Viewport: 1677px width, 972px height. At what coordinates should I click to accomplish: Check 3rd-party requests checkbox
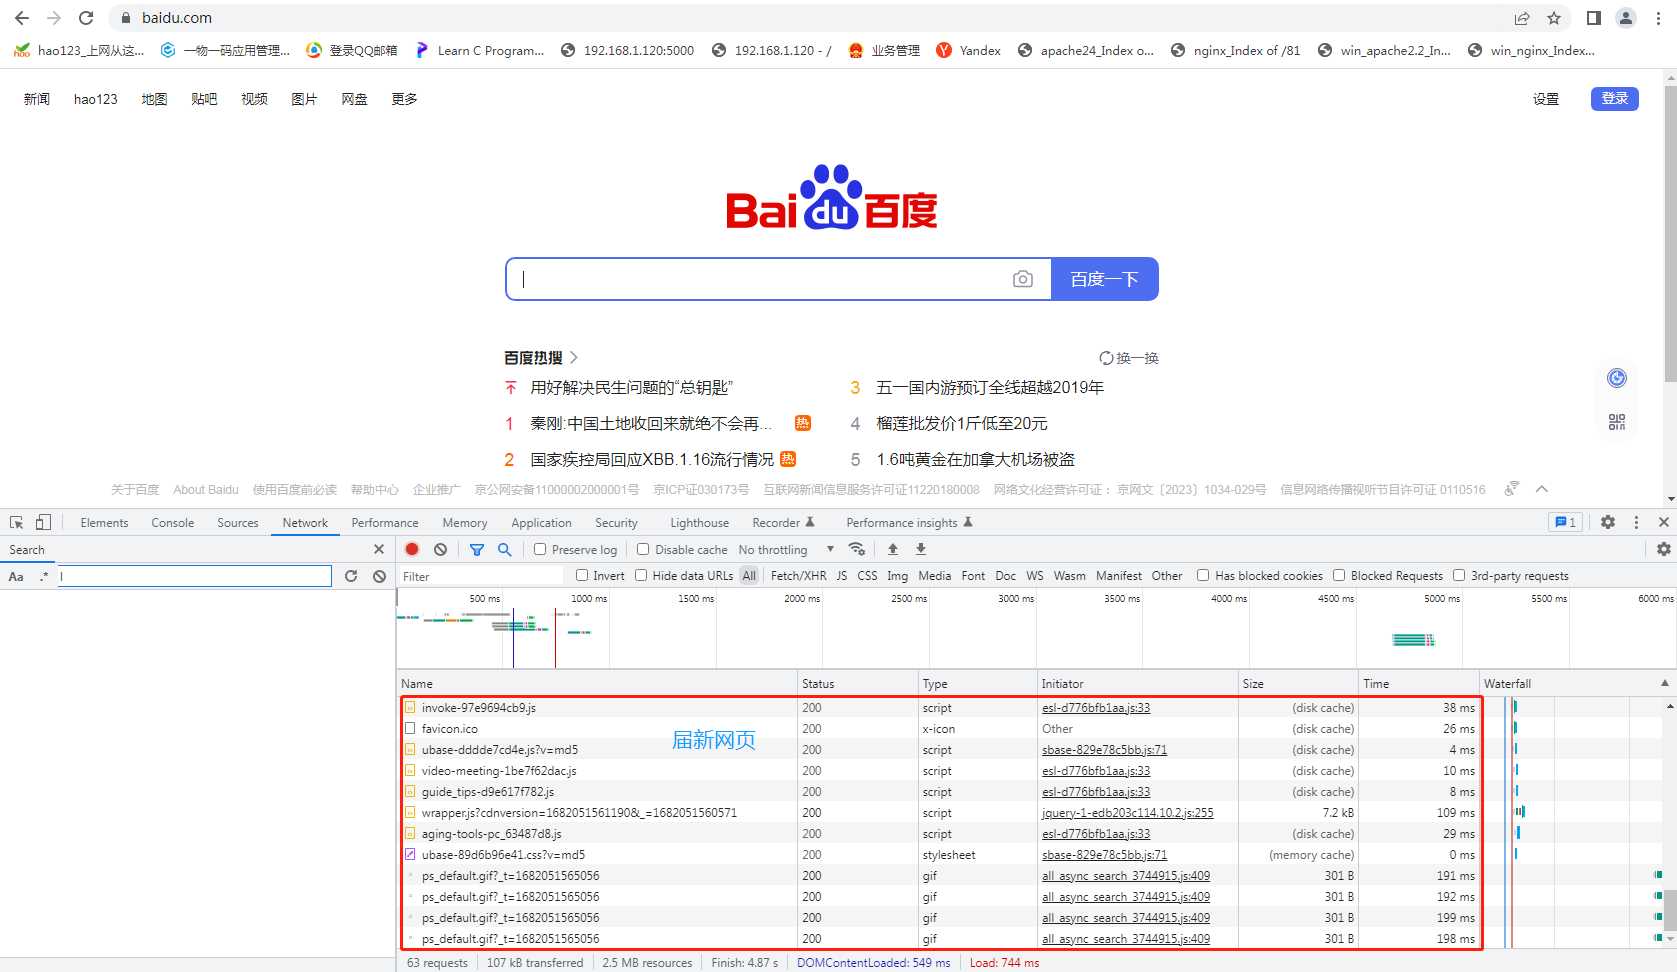tap(1459, 575)
